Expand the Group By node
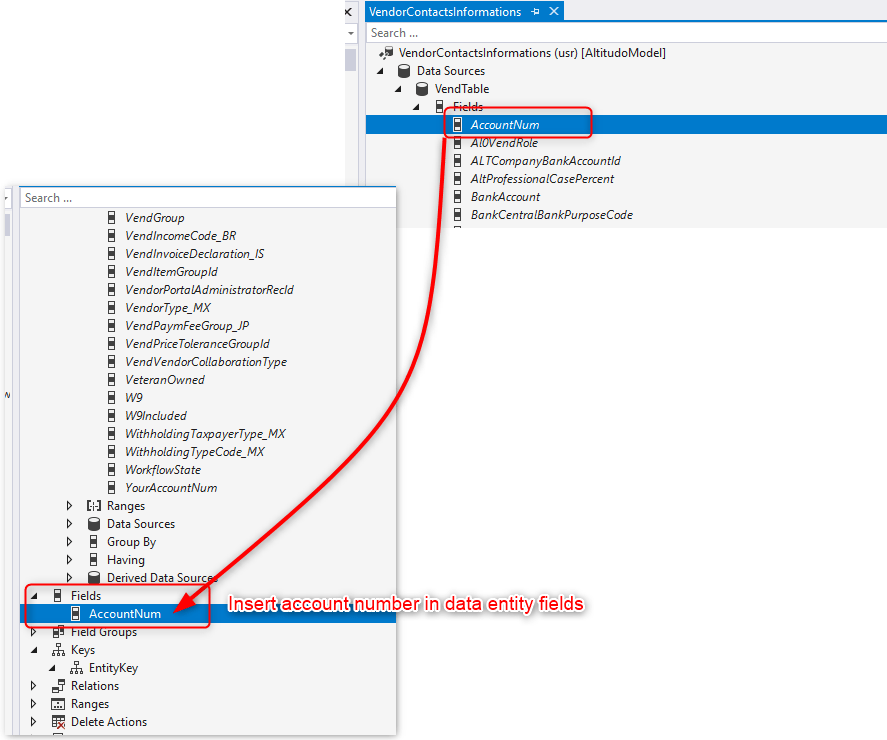 click(x=70, y=542)
